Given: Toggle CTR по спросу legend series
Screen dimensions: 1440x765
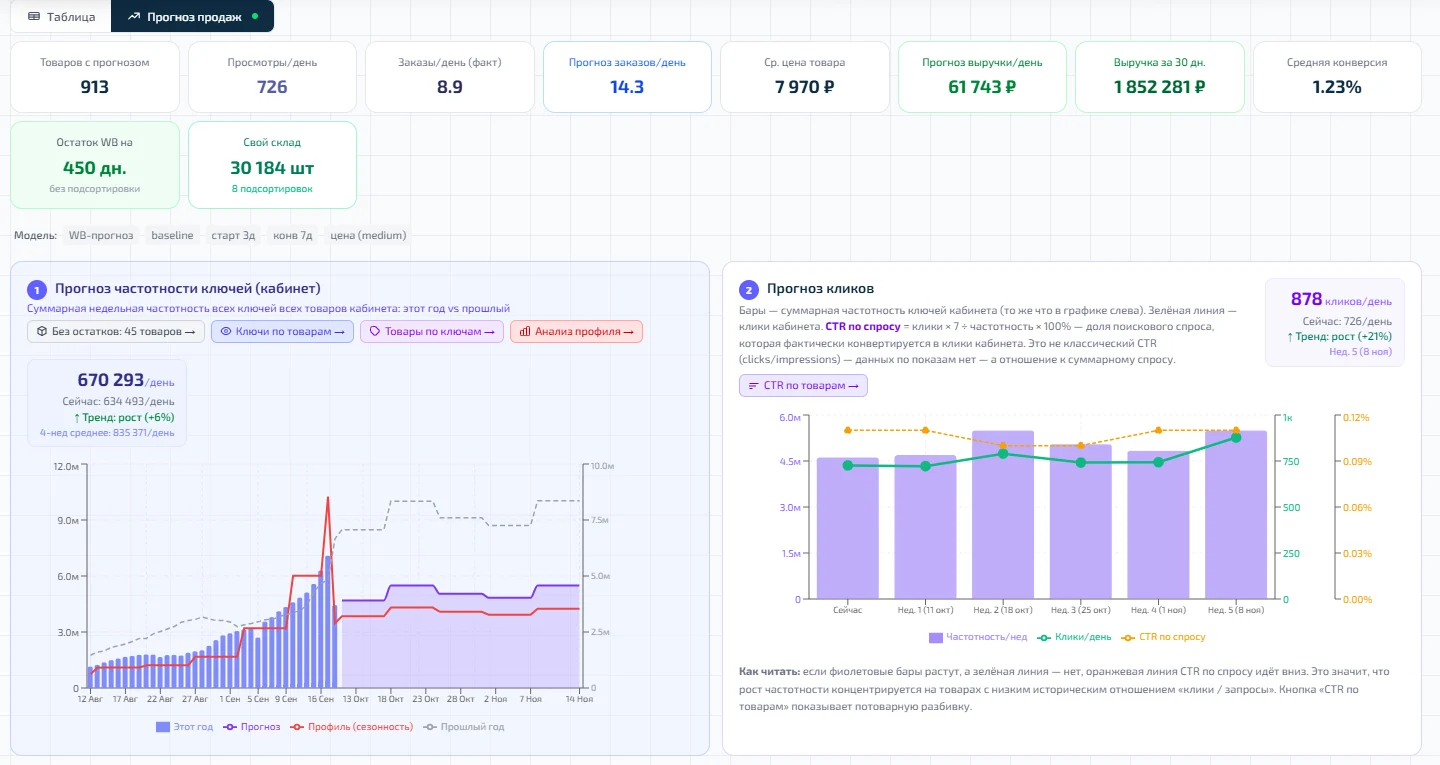Looking at the screenshot, I should pyautogui.click(x=1164, y=637).
